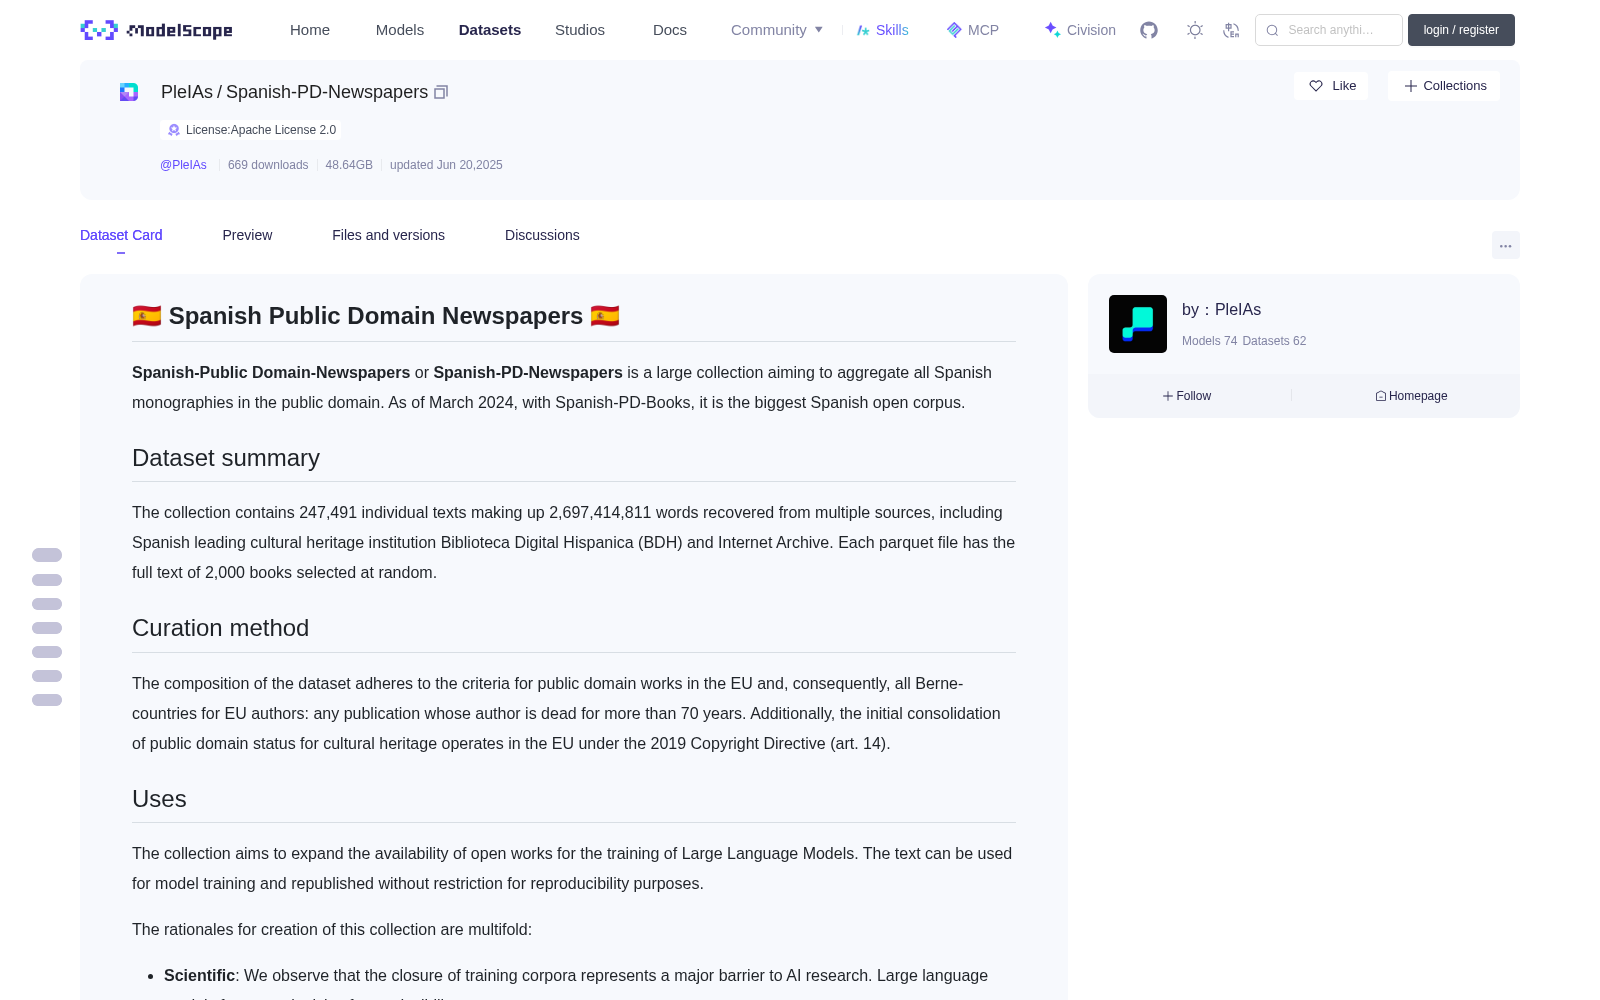
Task: Go to the Home page
Action: click(x=310, y=30)
